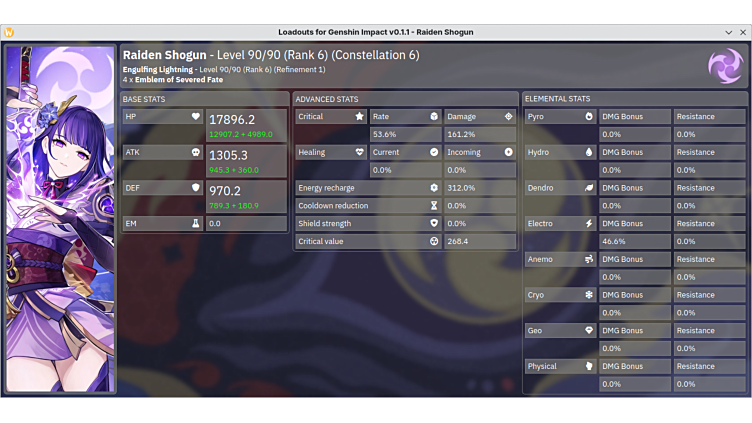Expand the title bar dropdown chevron
This screenshot has width=752, height=423.
point(729,32)
